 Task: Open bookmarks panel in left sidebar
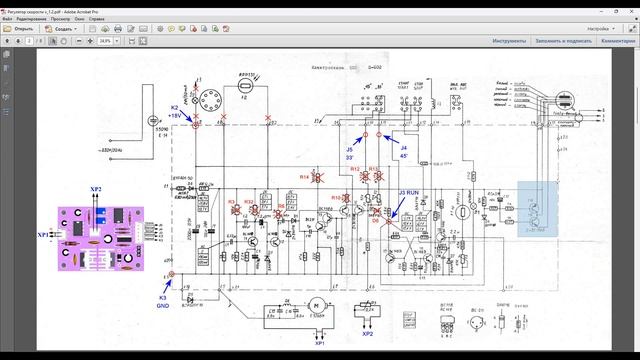tap(7, 68)
